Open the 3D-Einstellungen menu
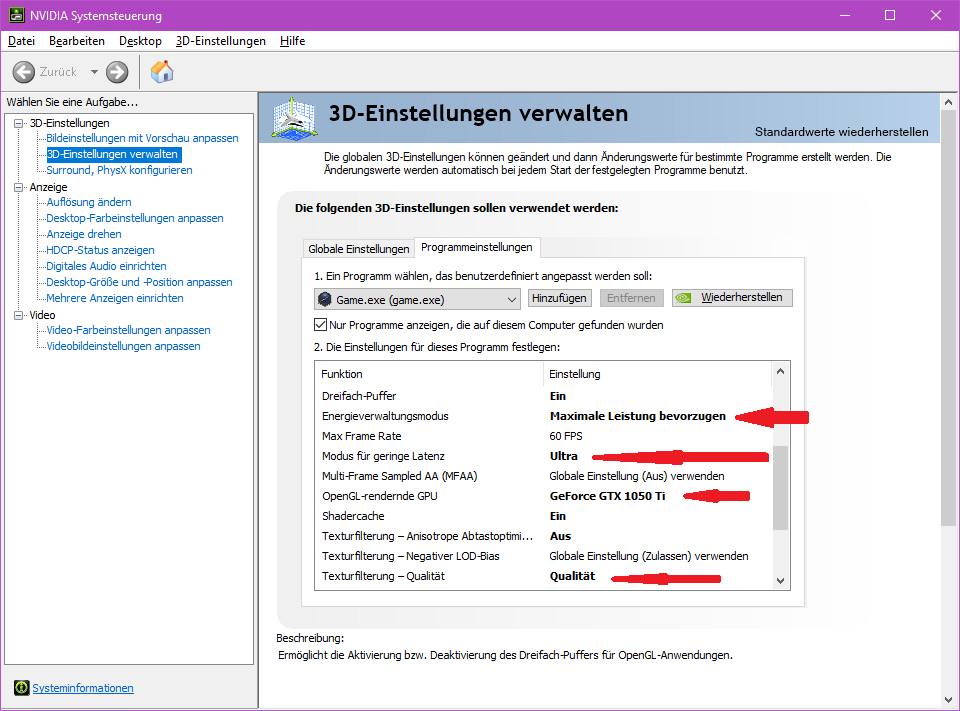Screen dimensions: 960x711 point(220,41)
